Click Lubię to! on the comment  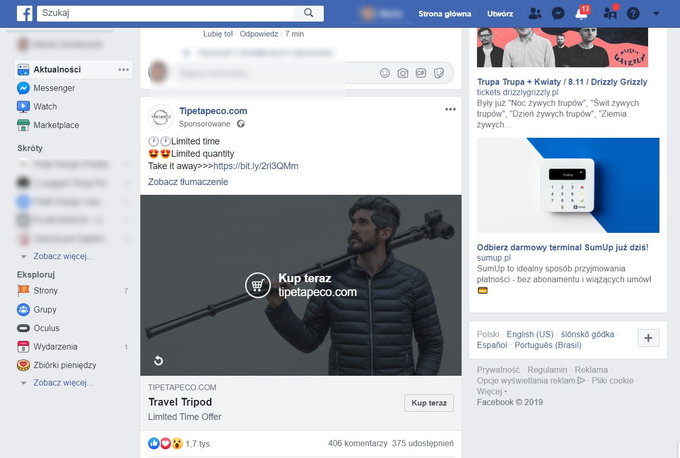pos(218,34)
